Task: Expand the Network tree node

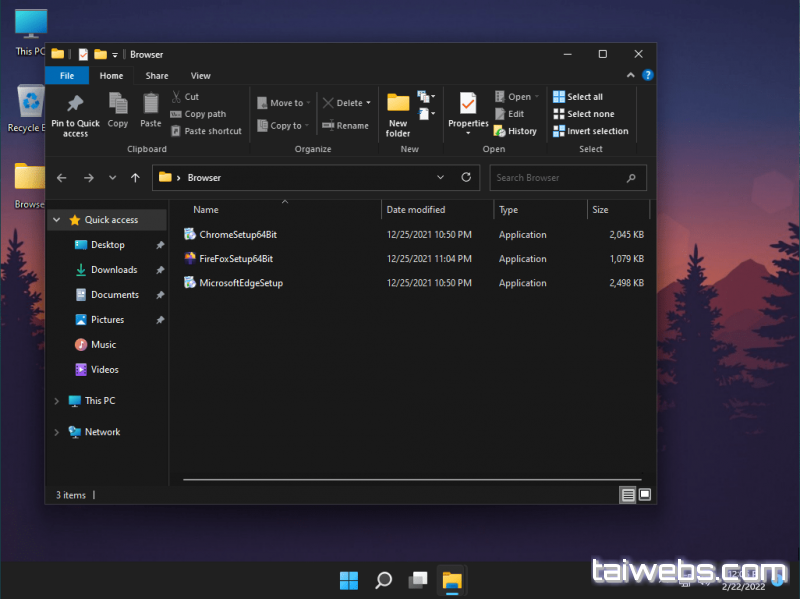Action: tap(57, 432)
